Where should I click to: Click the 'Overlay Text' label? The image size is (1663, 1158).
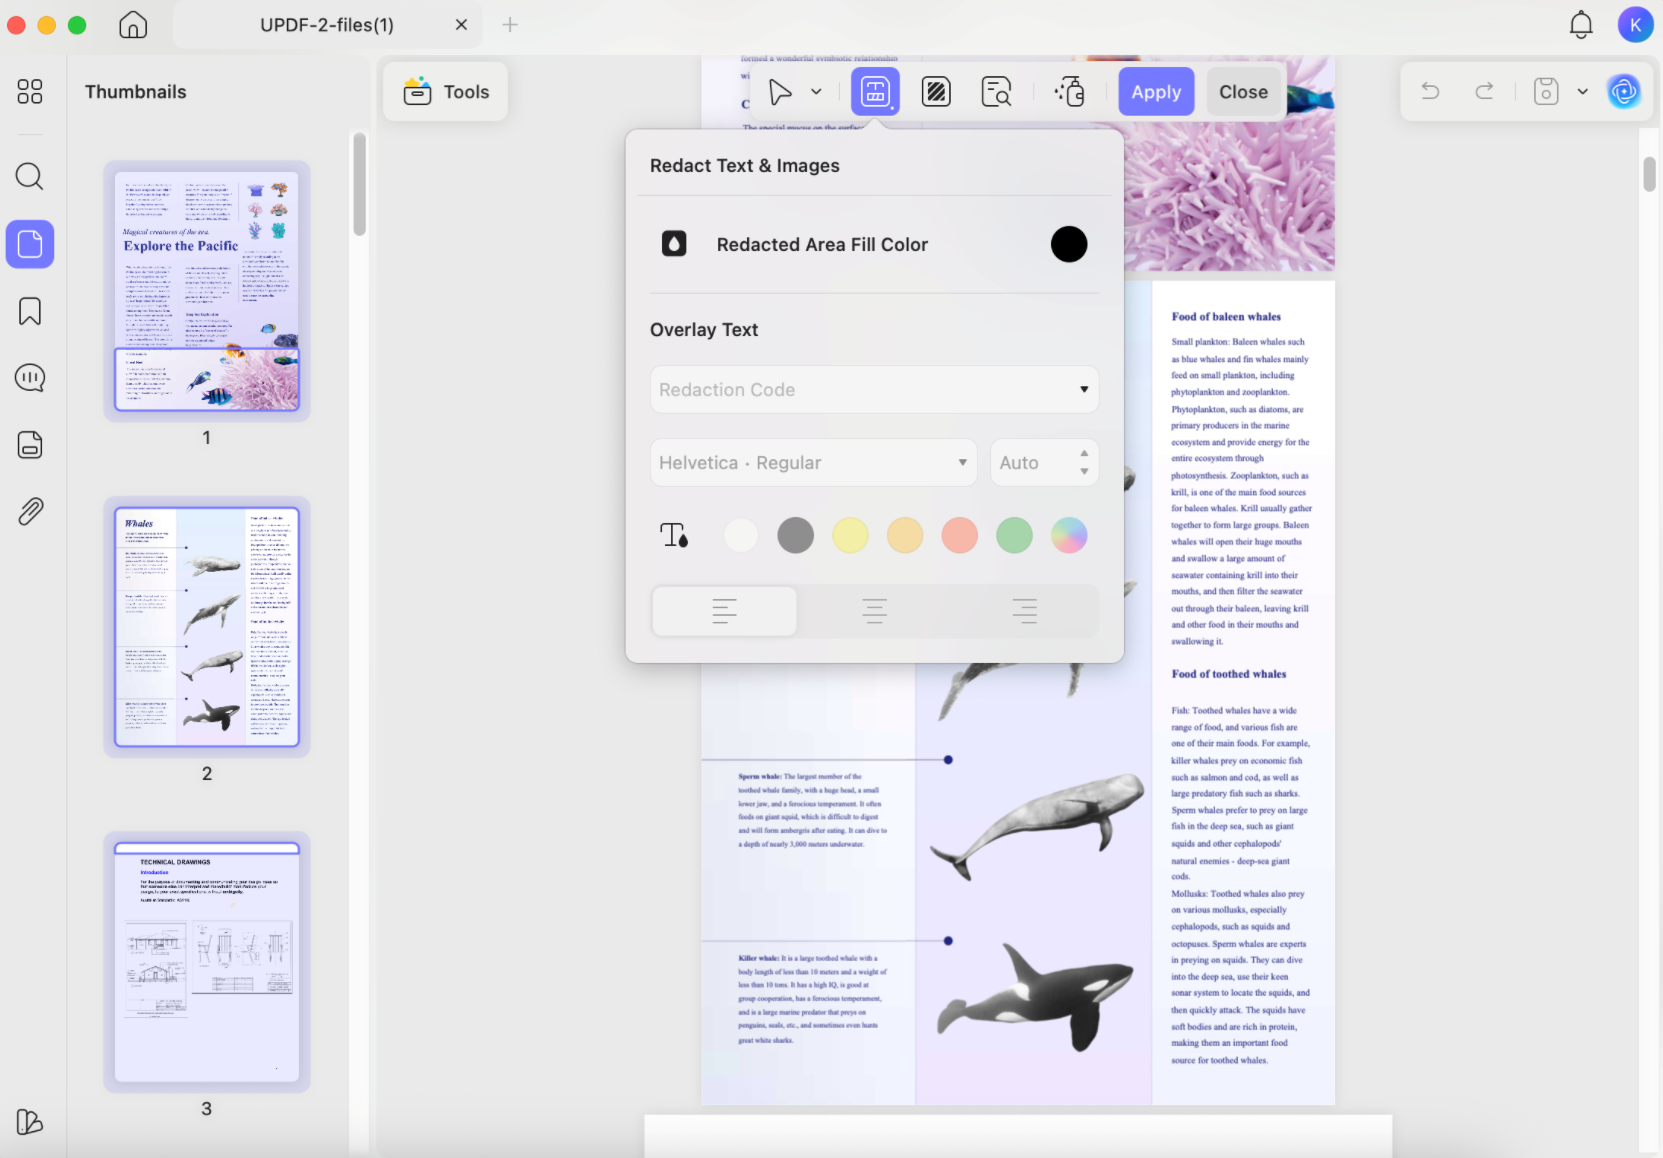coord(704,330)
